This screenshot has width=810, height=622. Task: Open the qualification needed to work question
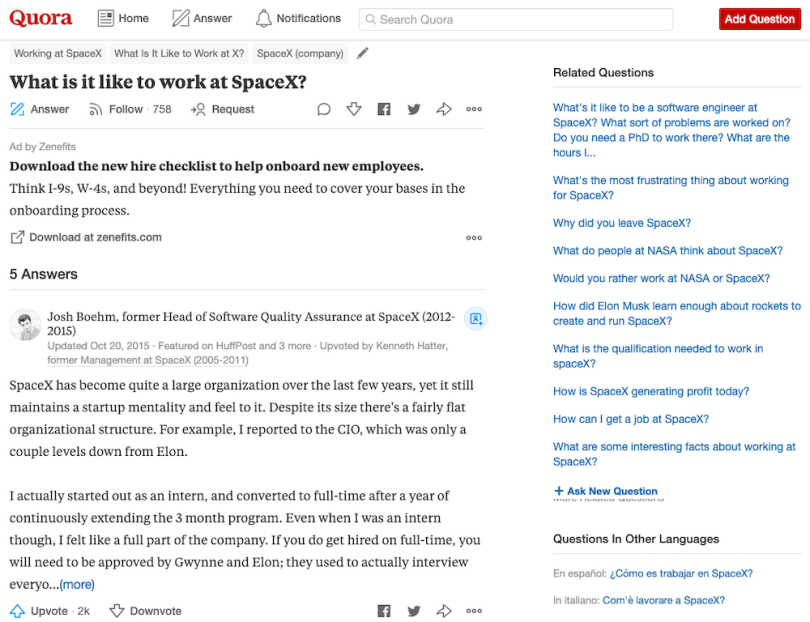658,356
